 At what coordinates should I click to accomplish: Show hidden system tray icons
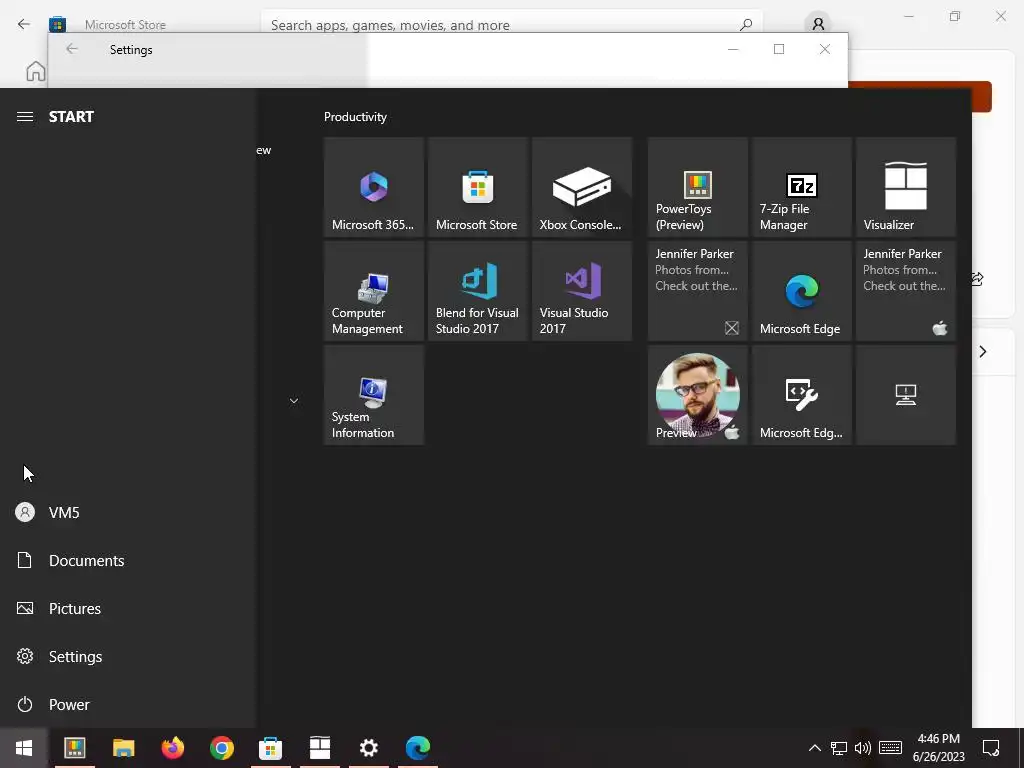[814, 748]
